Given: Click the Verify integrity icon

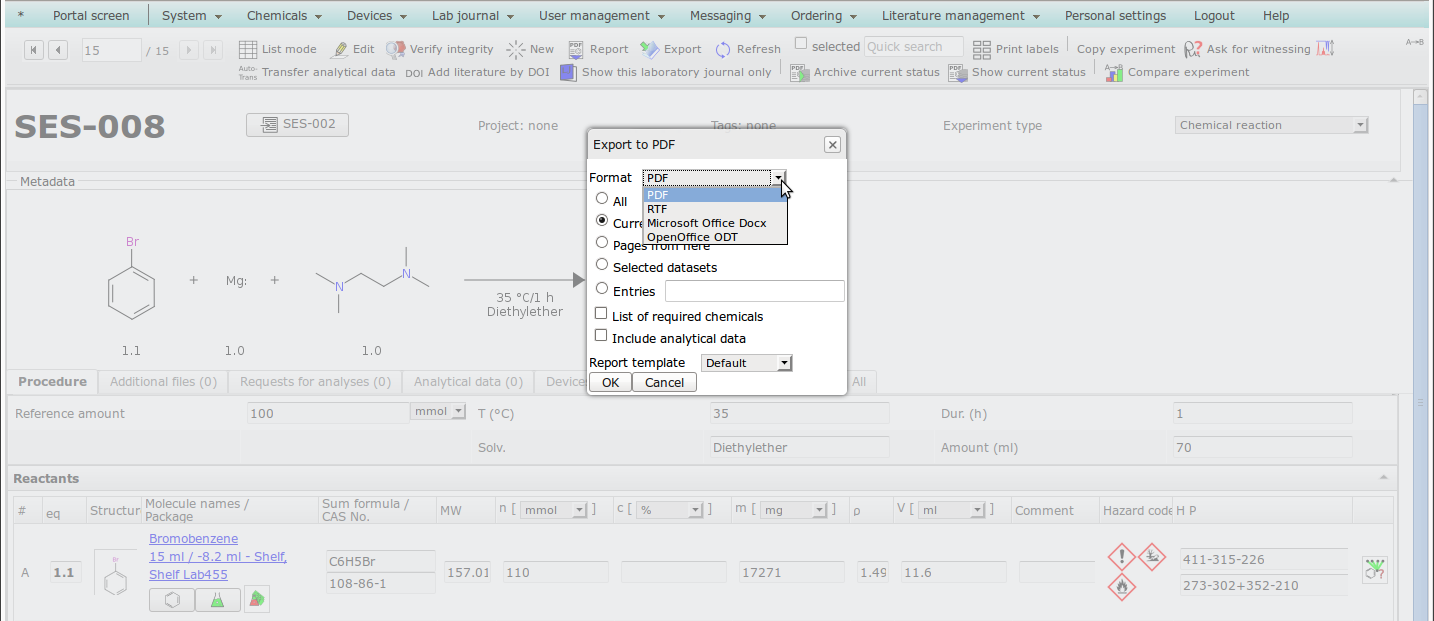Looking at the screenshot, I should [395, 49].
